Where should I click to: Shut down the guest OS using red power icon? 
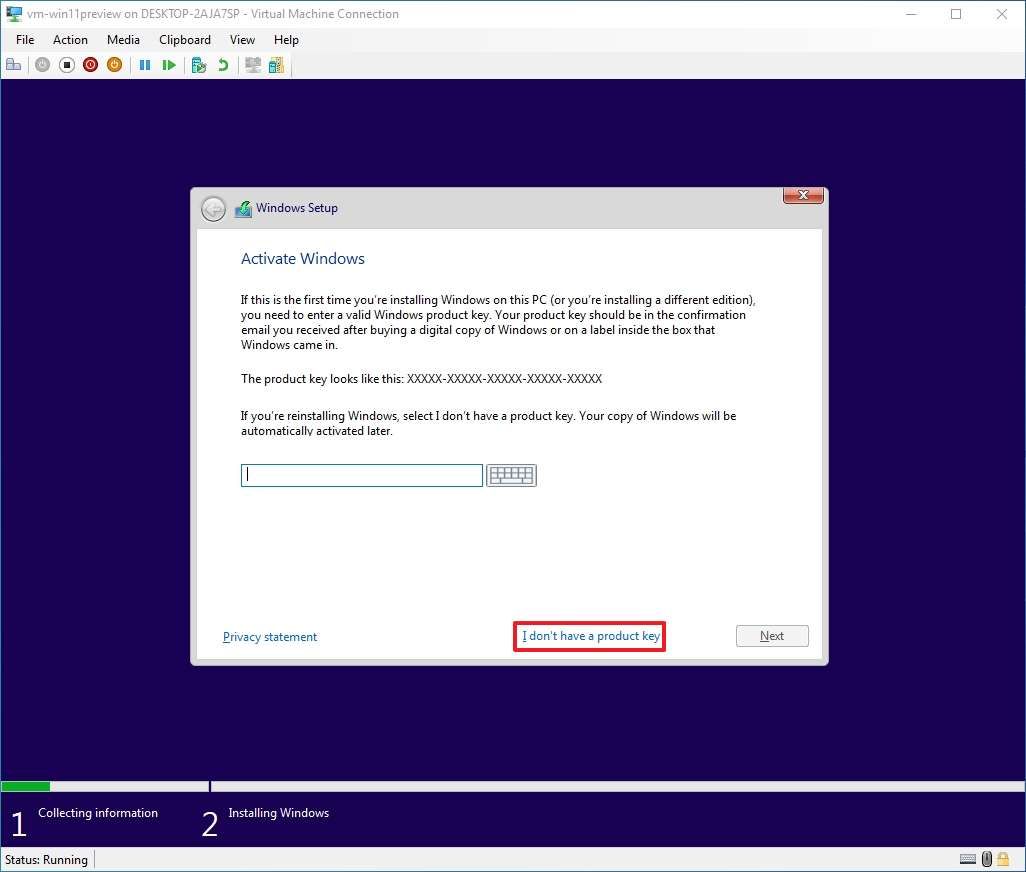point(90,64)
